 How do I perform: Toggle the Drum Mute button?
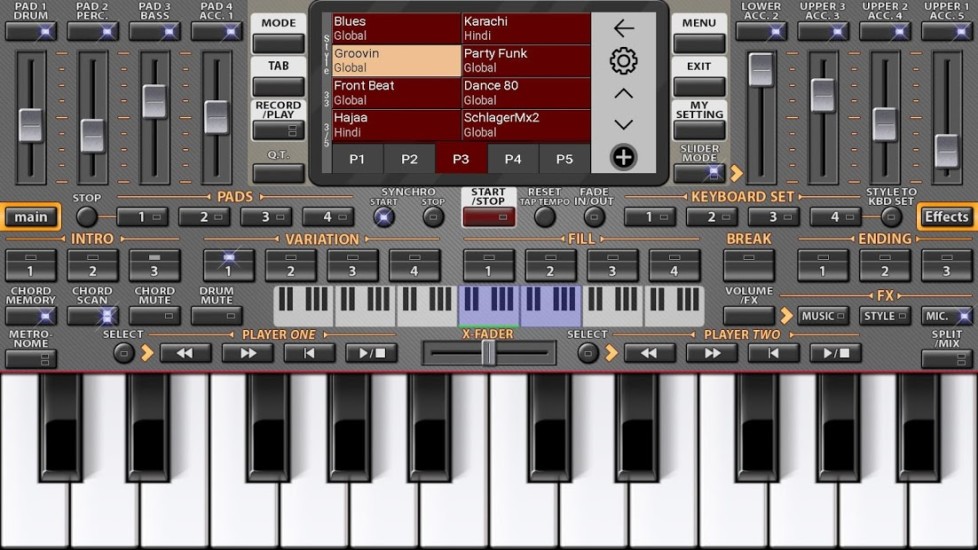click(x=216, y=316)
